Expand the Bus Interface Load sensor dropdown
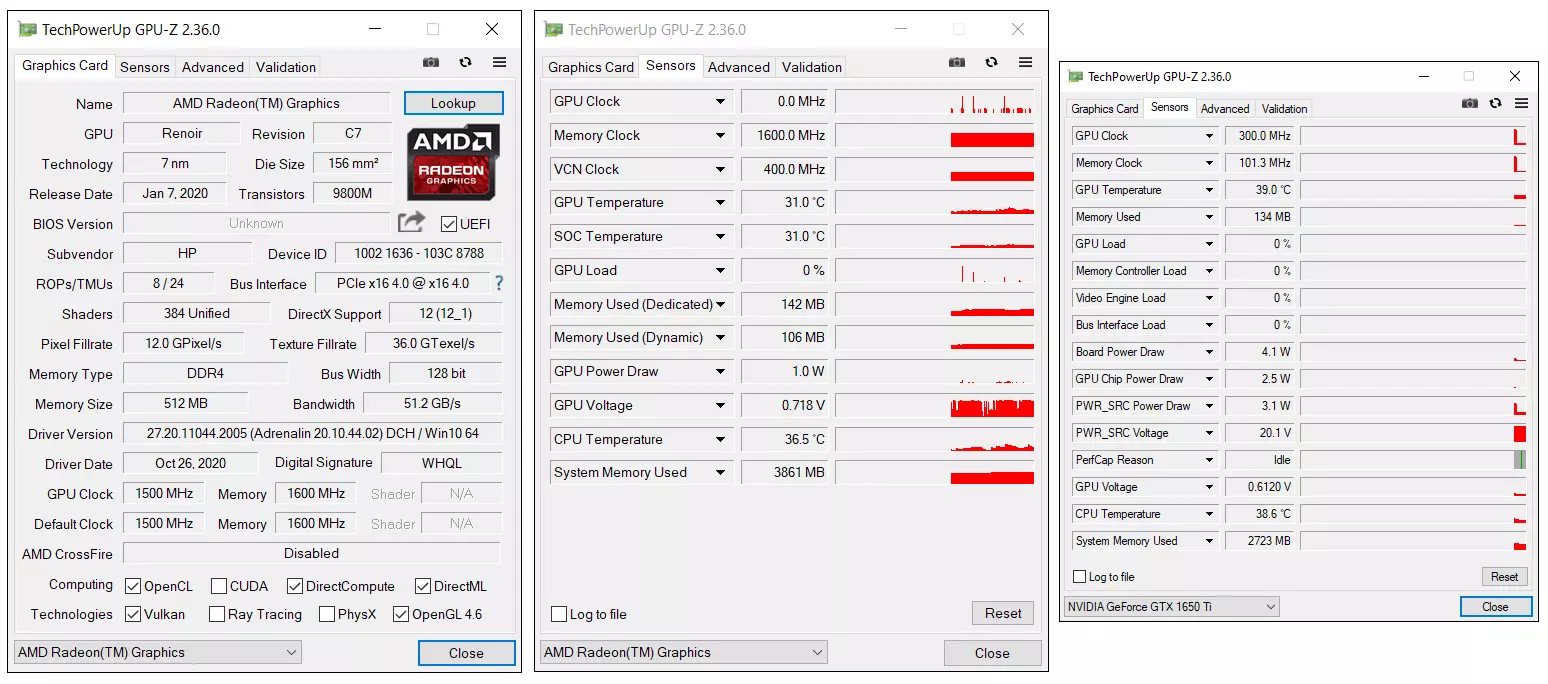The image size is (1548, 684). coord(1209,325)
